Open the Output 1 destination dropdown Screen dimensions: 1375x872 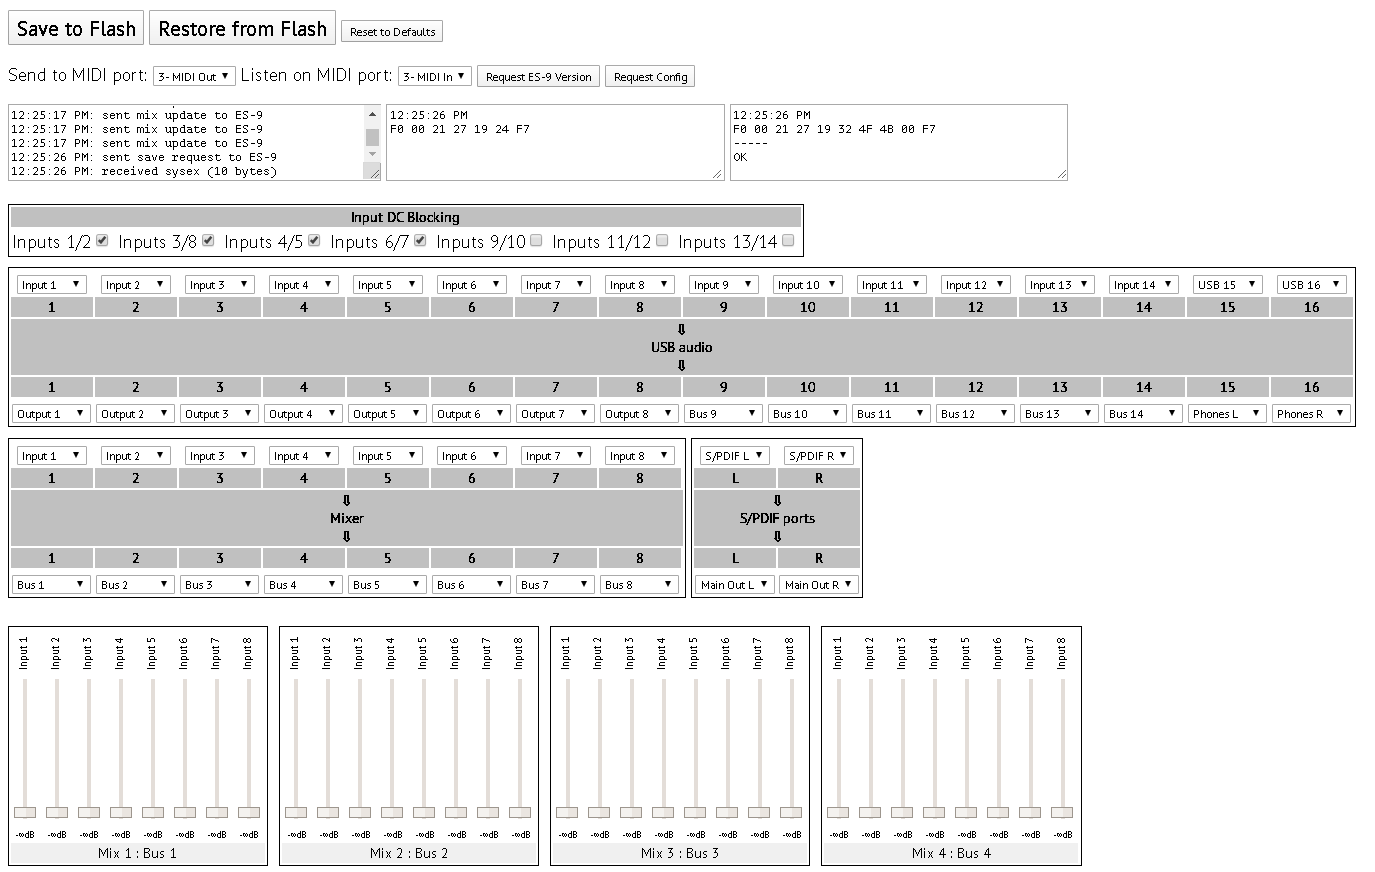[x=51, y=413]
